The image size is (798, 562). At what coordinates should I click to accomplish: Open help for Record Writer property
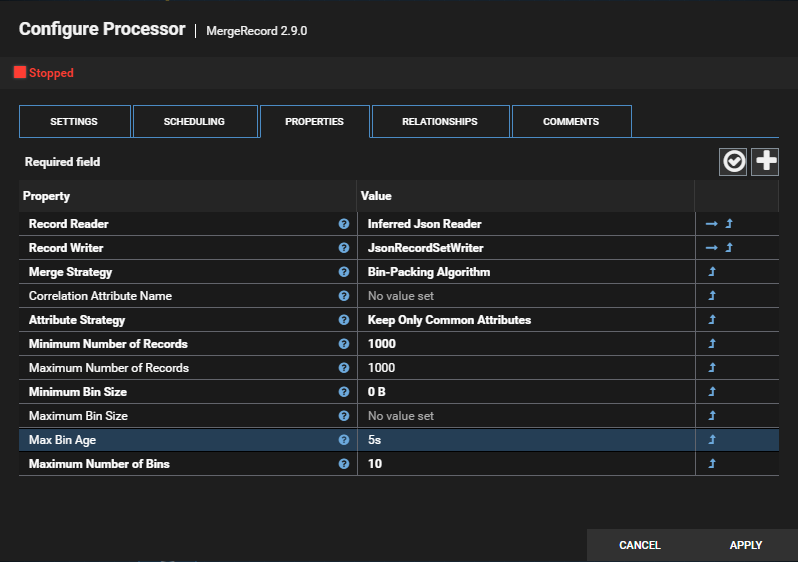coord(344,248)
